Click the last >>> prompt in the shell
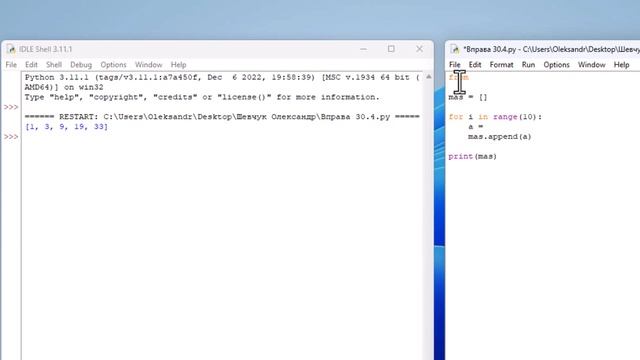The image size is (640, 360). tap(11, 137)
